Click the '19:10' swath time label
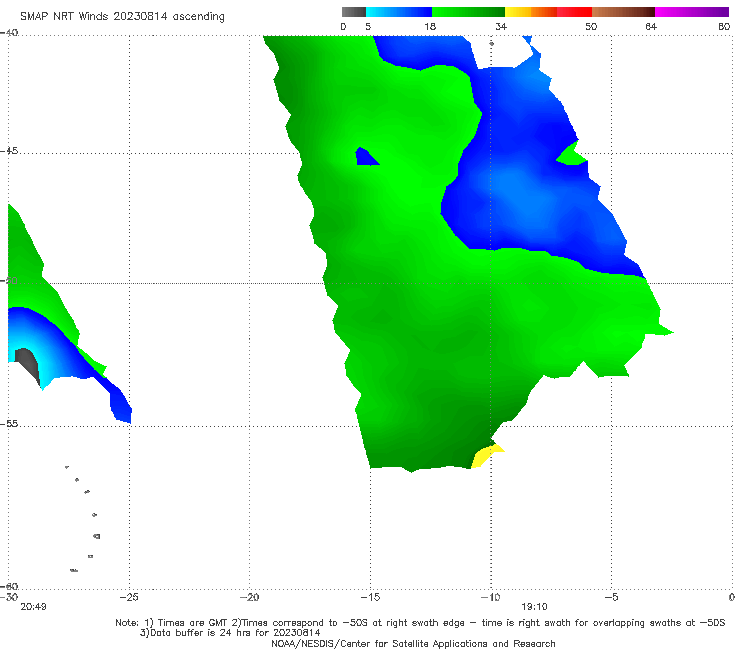This screenshot has height=650, width=740. (x=534, y=607)
